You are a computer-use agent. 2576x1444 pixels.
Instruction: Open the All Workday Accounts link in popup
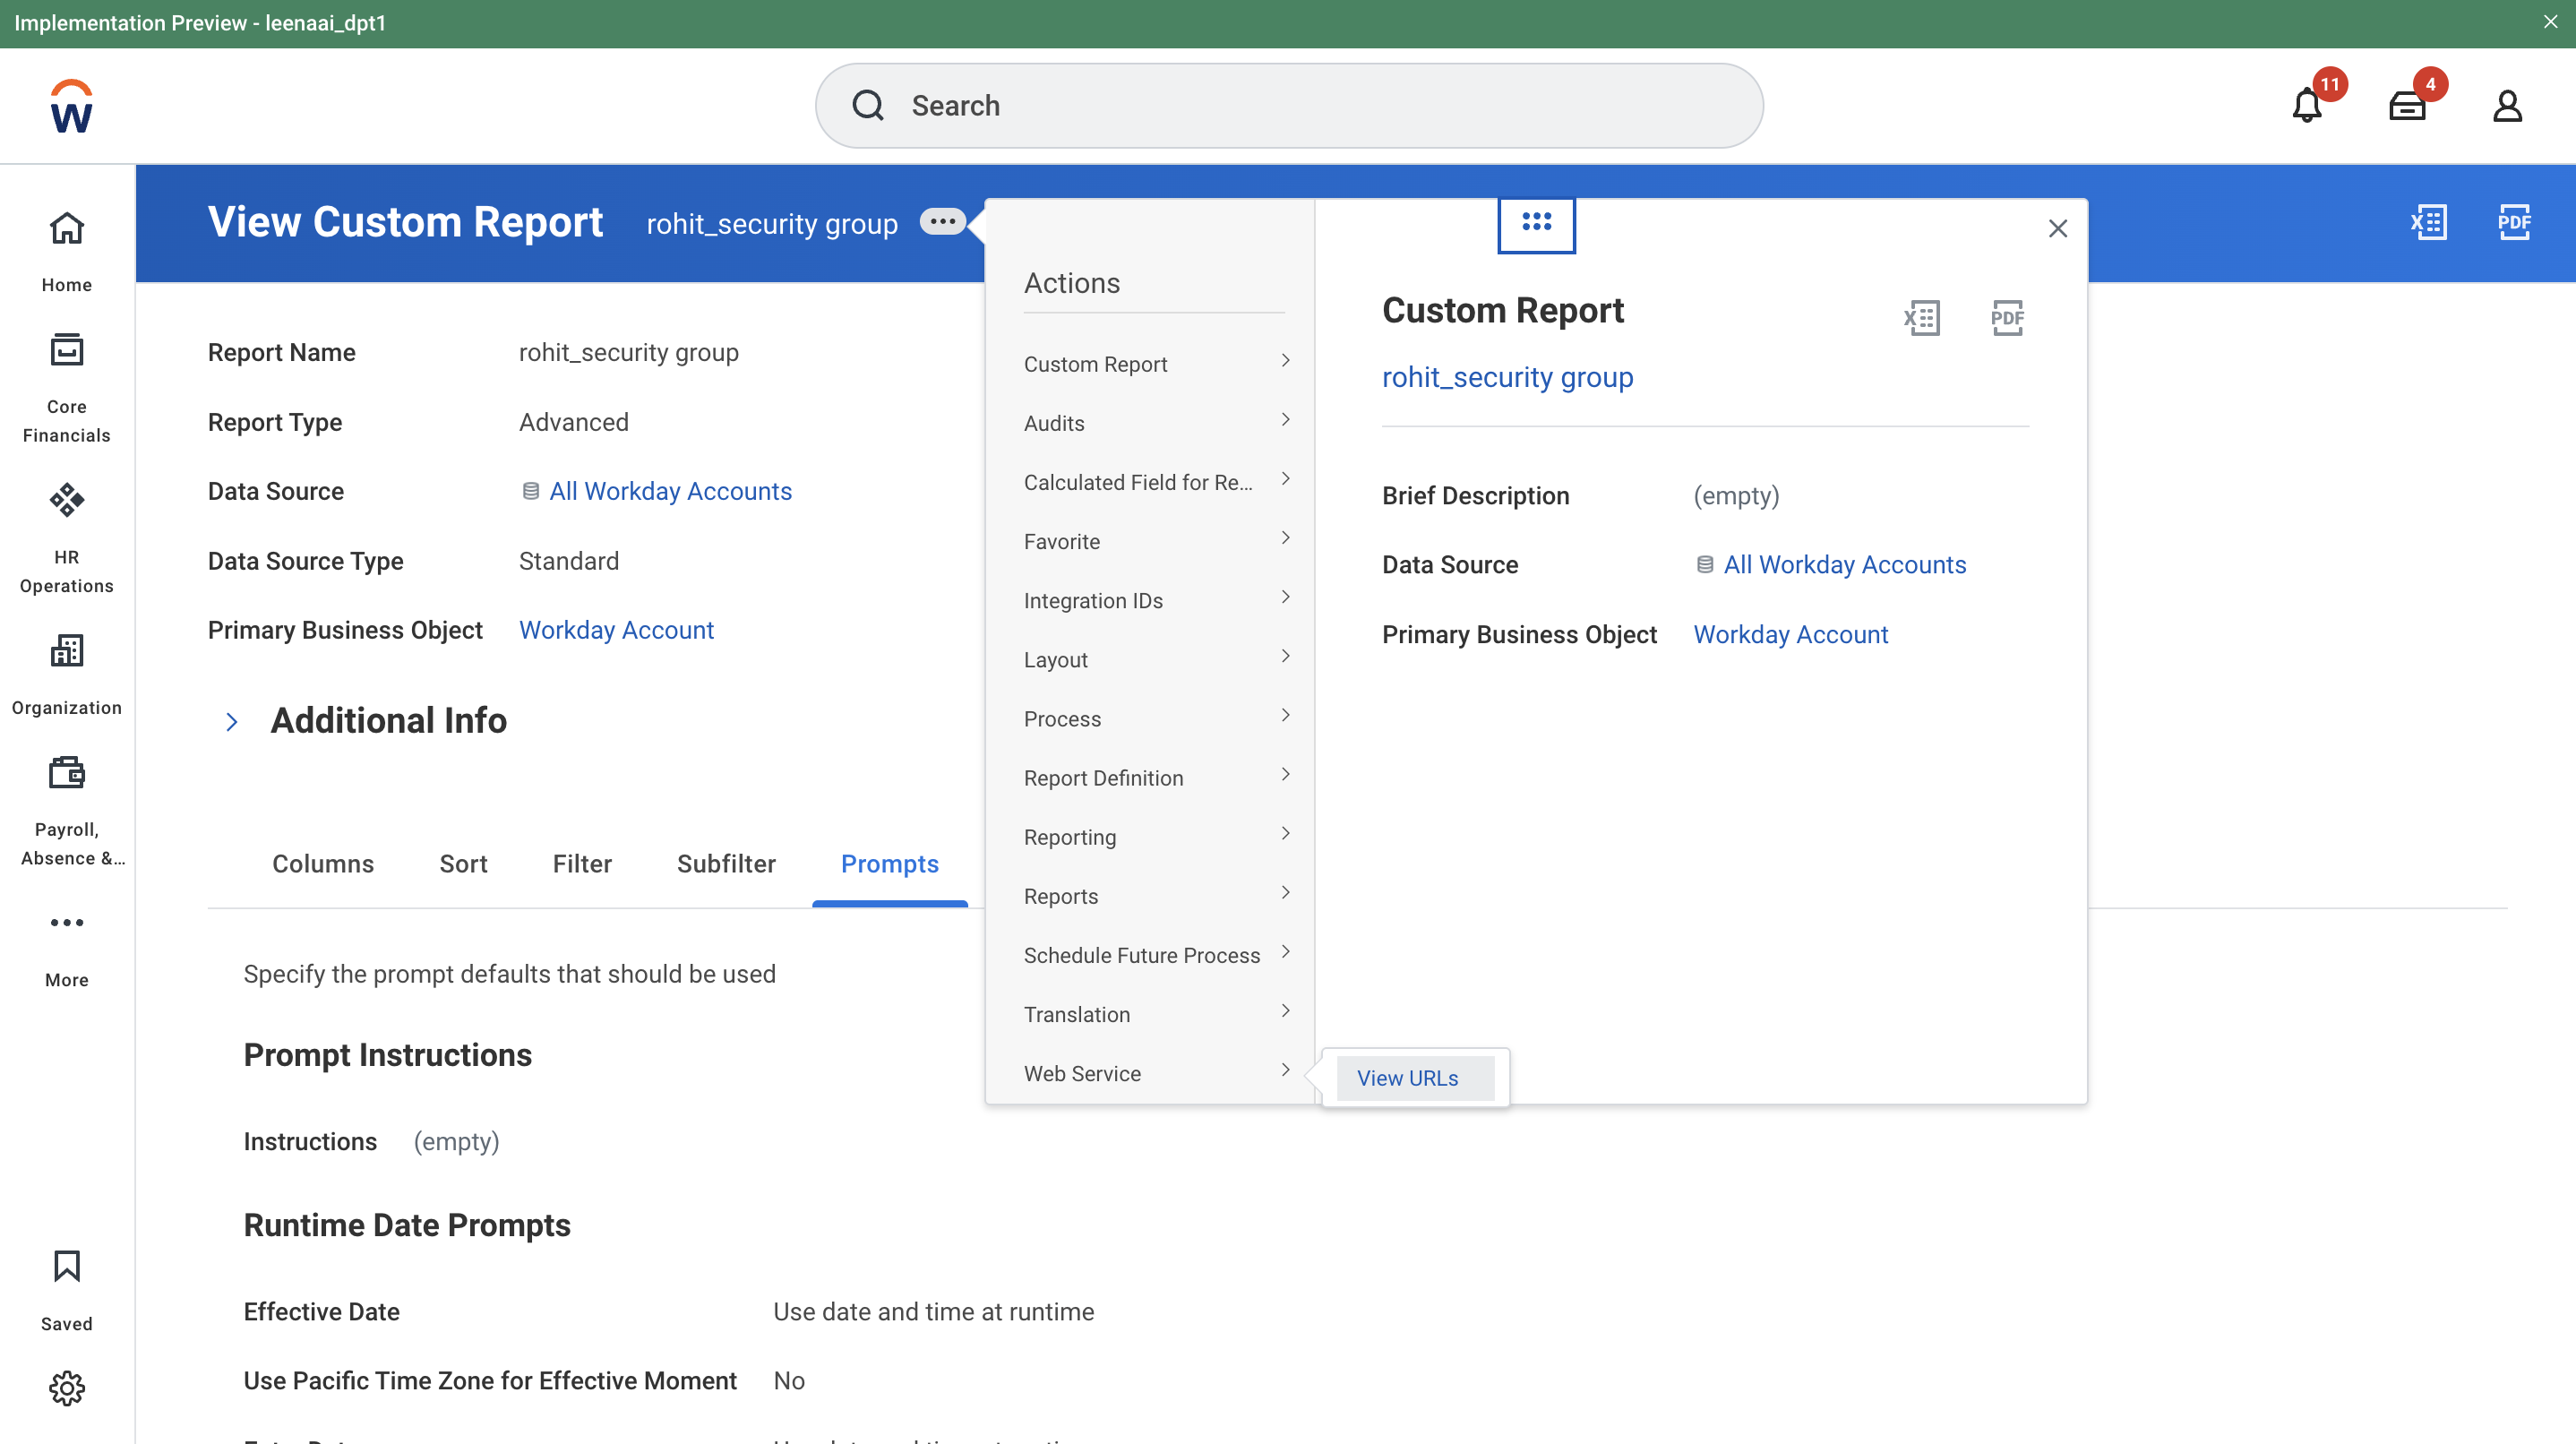[1844, 565]
